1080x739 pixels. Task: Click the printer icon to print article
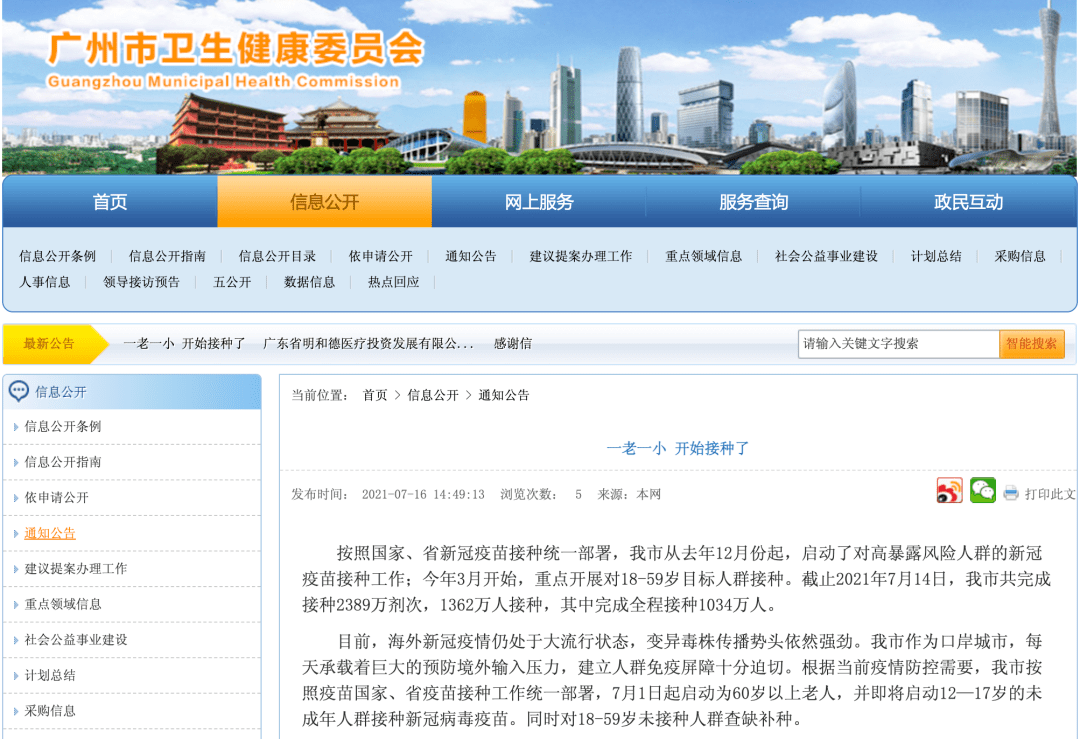1011,494
